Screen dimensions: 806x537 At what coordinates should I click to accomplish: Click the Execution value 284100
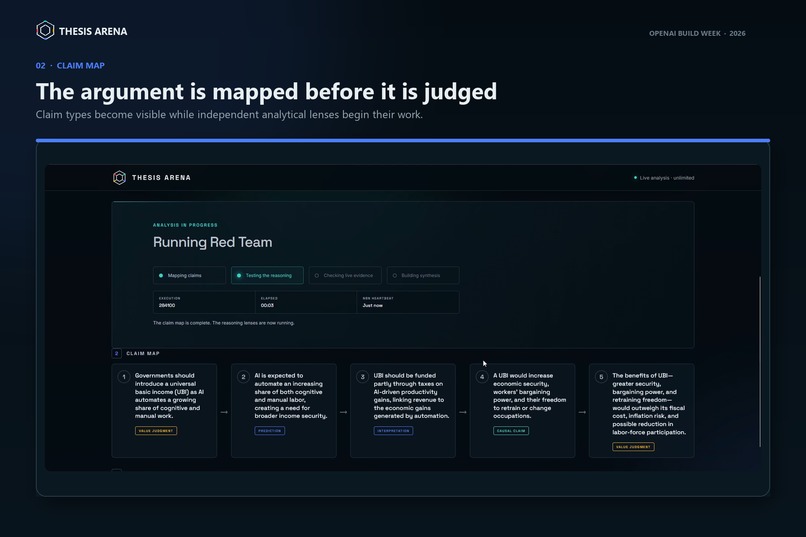tap(167, 305)
